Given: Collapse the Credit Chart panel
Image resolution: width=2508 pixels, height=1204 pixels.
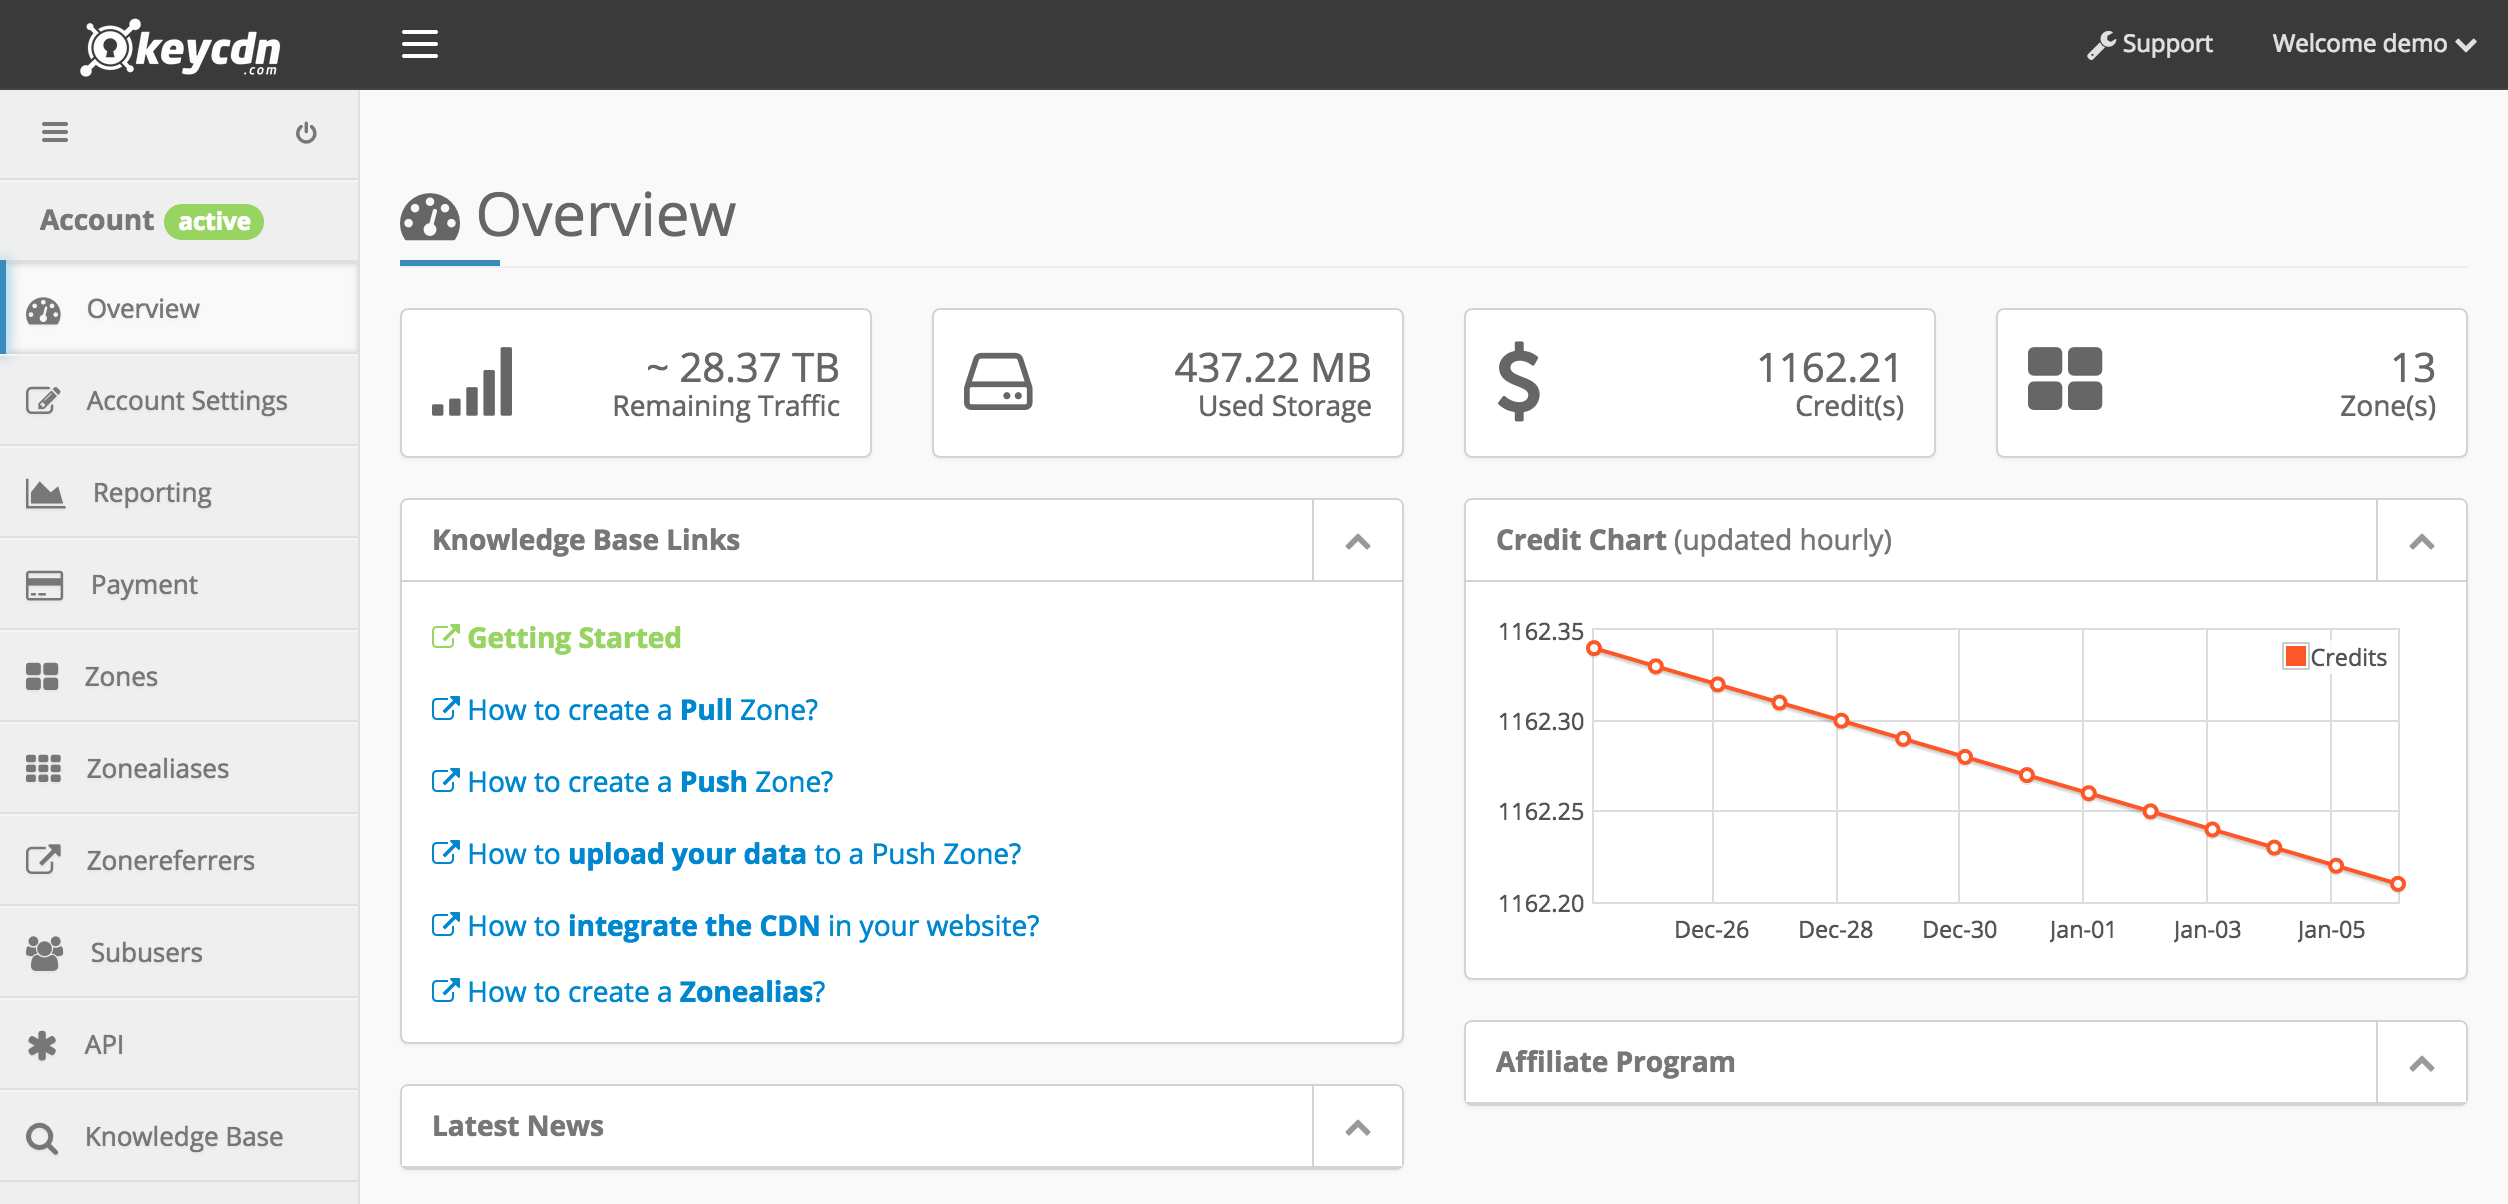Looking at the screenshot, I should pyautogui.click(x=2423, y=540).
